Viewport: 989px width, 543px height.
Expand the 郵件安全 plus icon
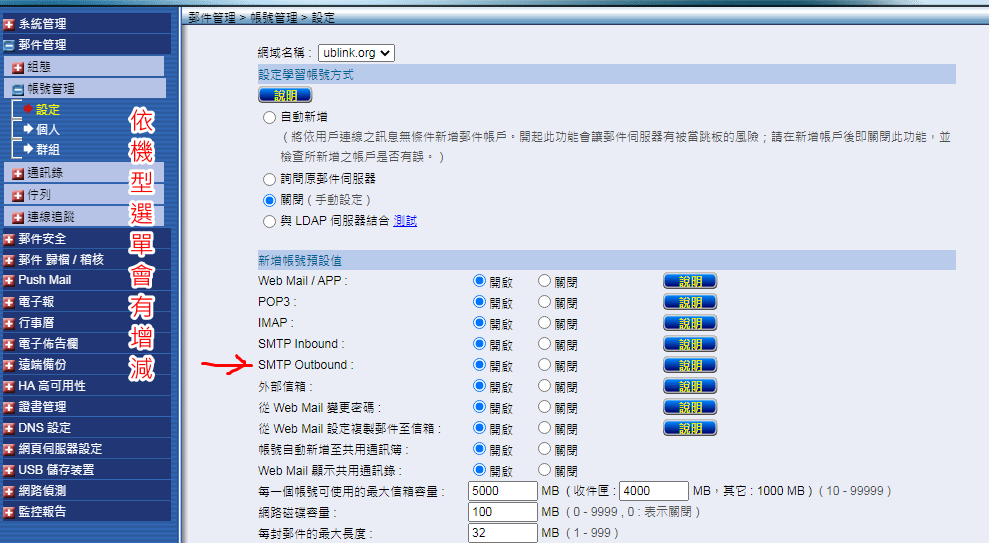click(9, 239)
